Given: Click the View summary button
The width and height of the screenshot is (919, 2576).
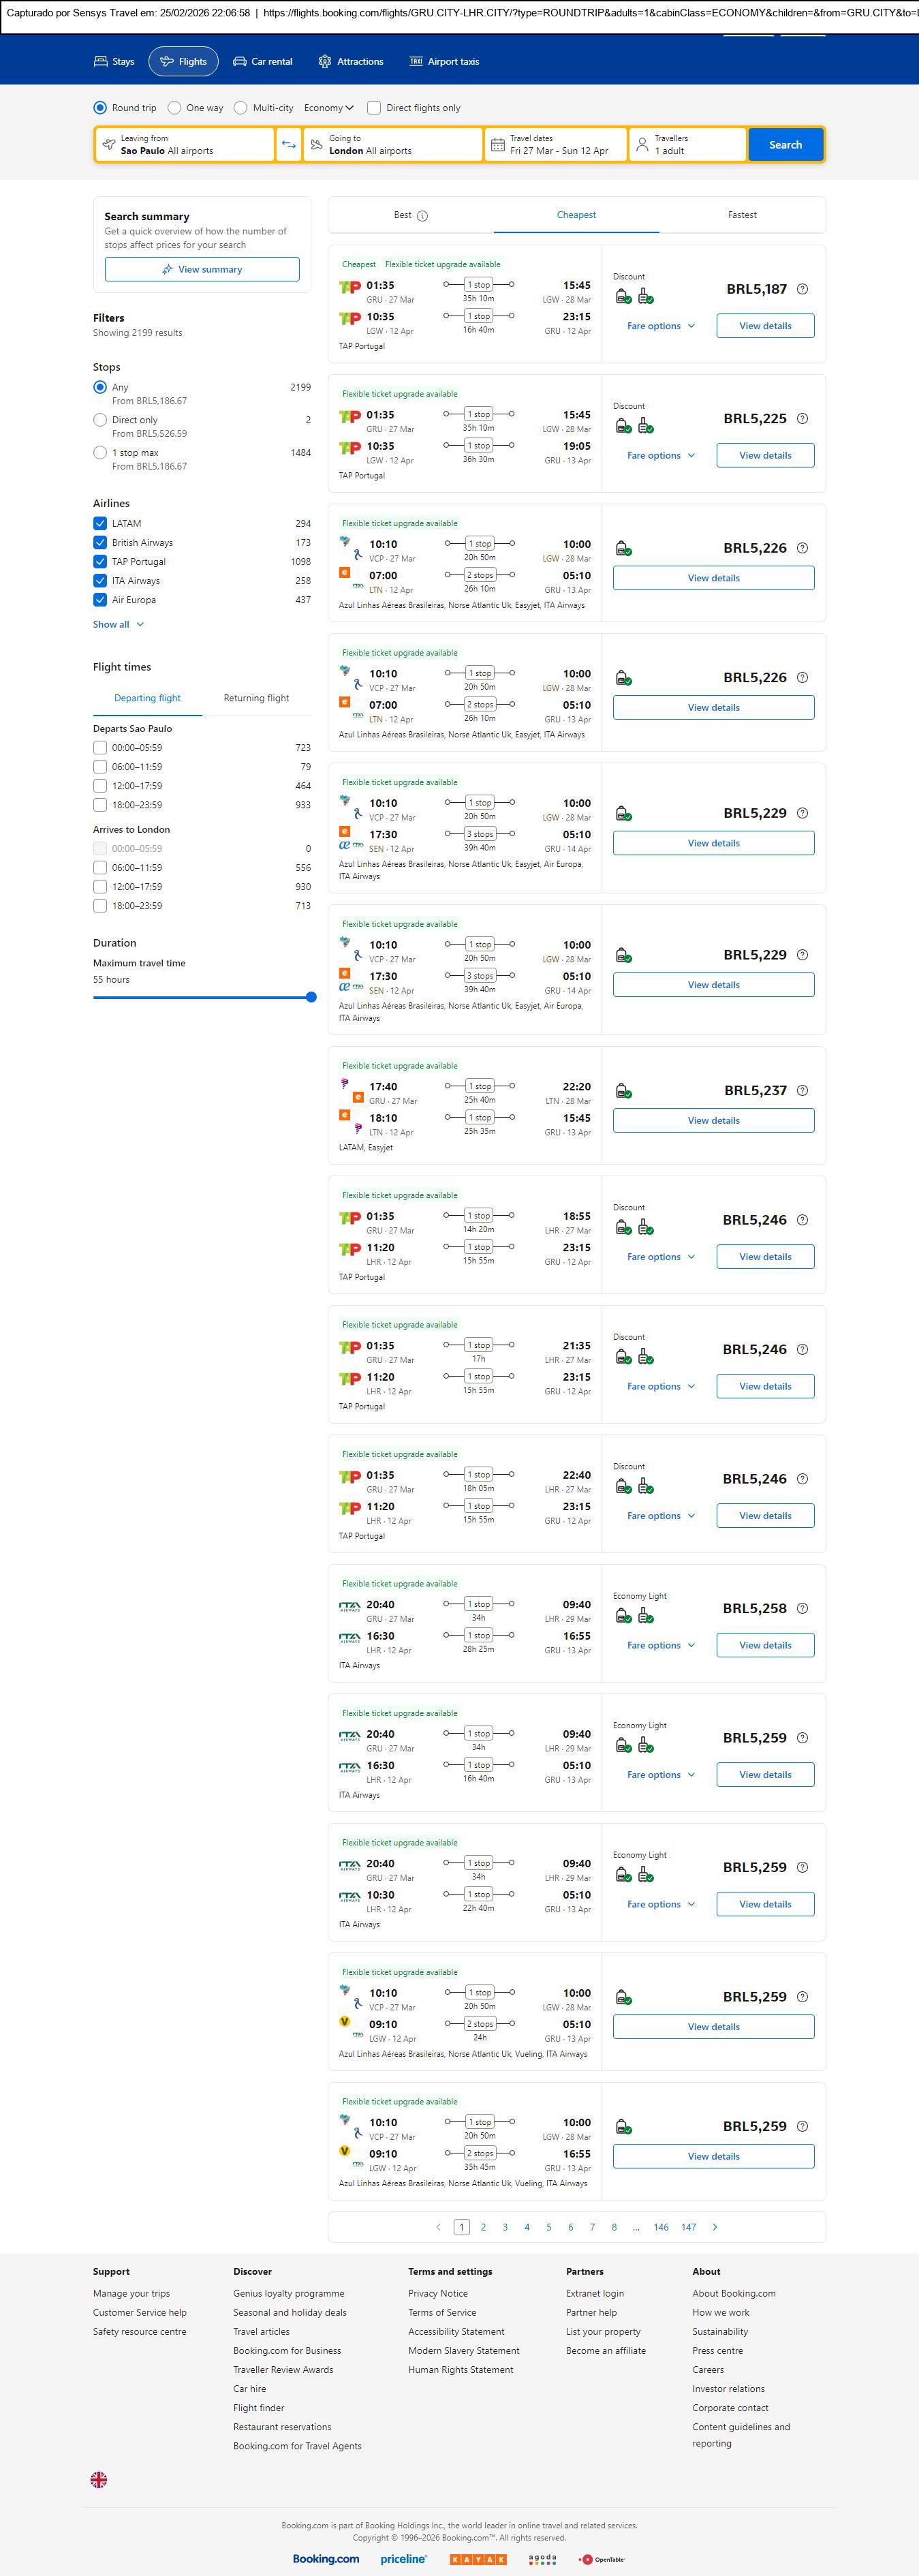Looking at the screenshot, I should coord(202,270).
